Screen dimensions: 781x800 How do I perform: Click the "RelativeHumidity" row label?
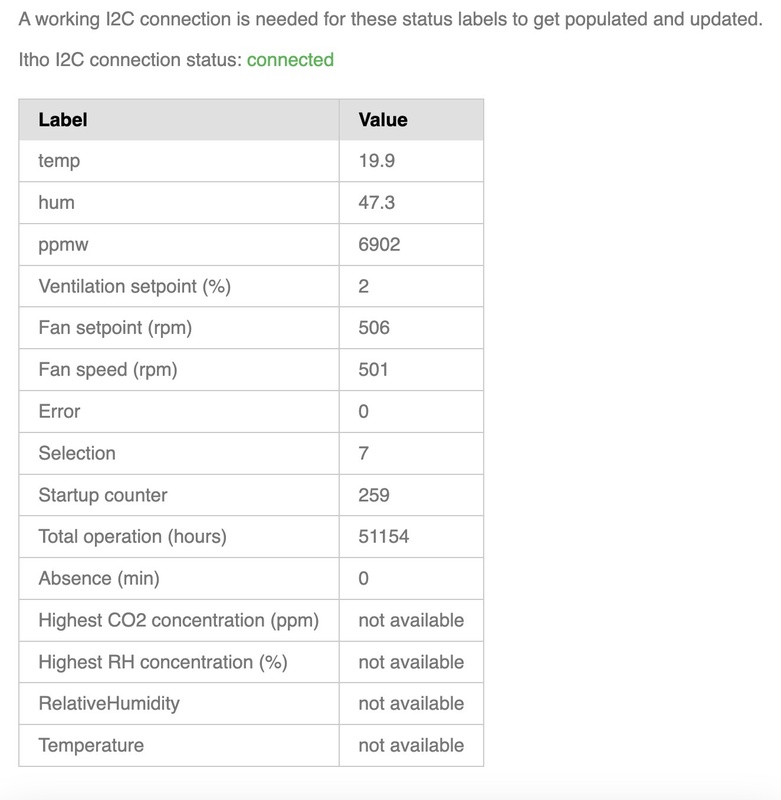109,703
